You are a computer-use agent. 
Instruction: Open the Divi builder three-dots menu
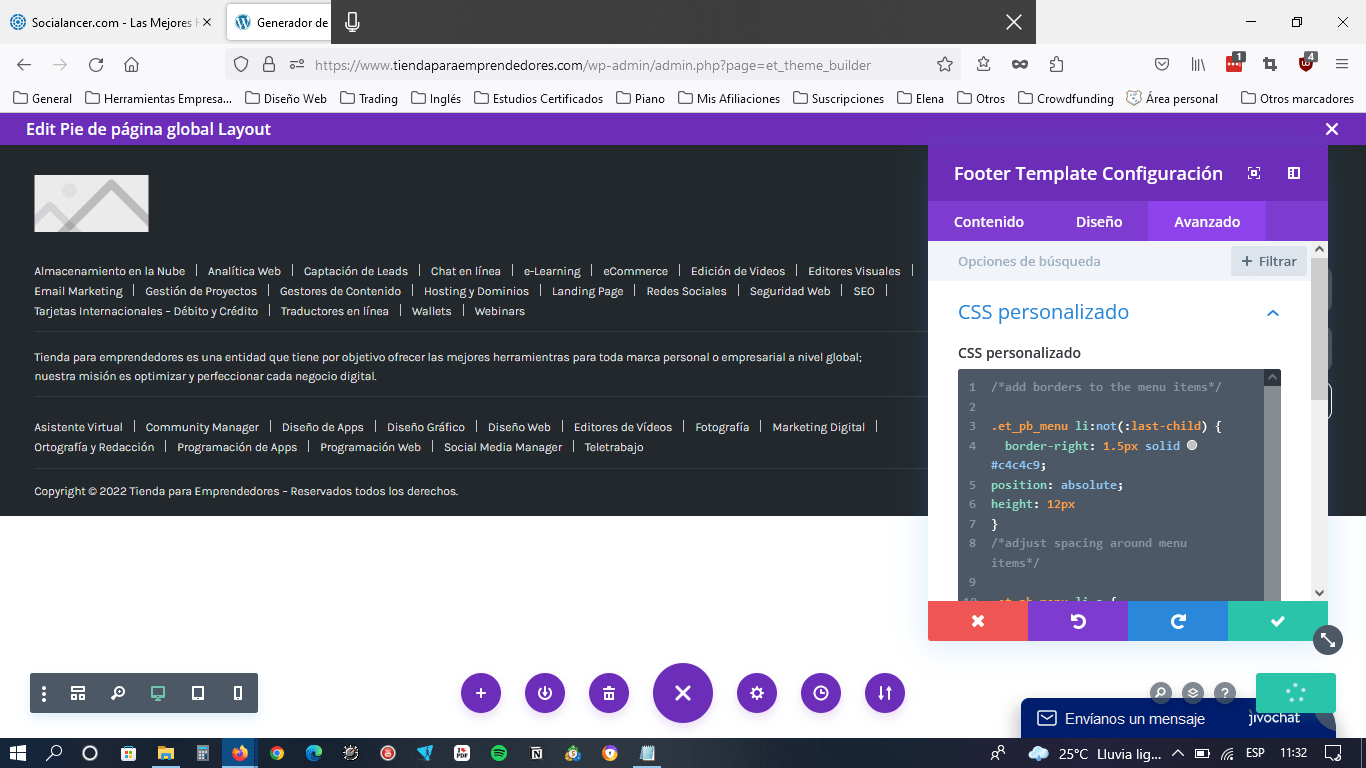pos(44,693)
